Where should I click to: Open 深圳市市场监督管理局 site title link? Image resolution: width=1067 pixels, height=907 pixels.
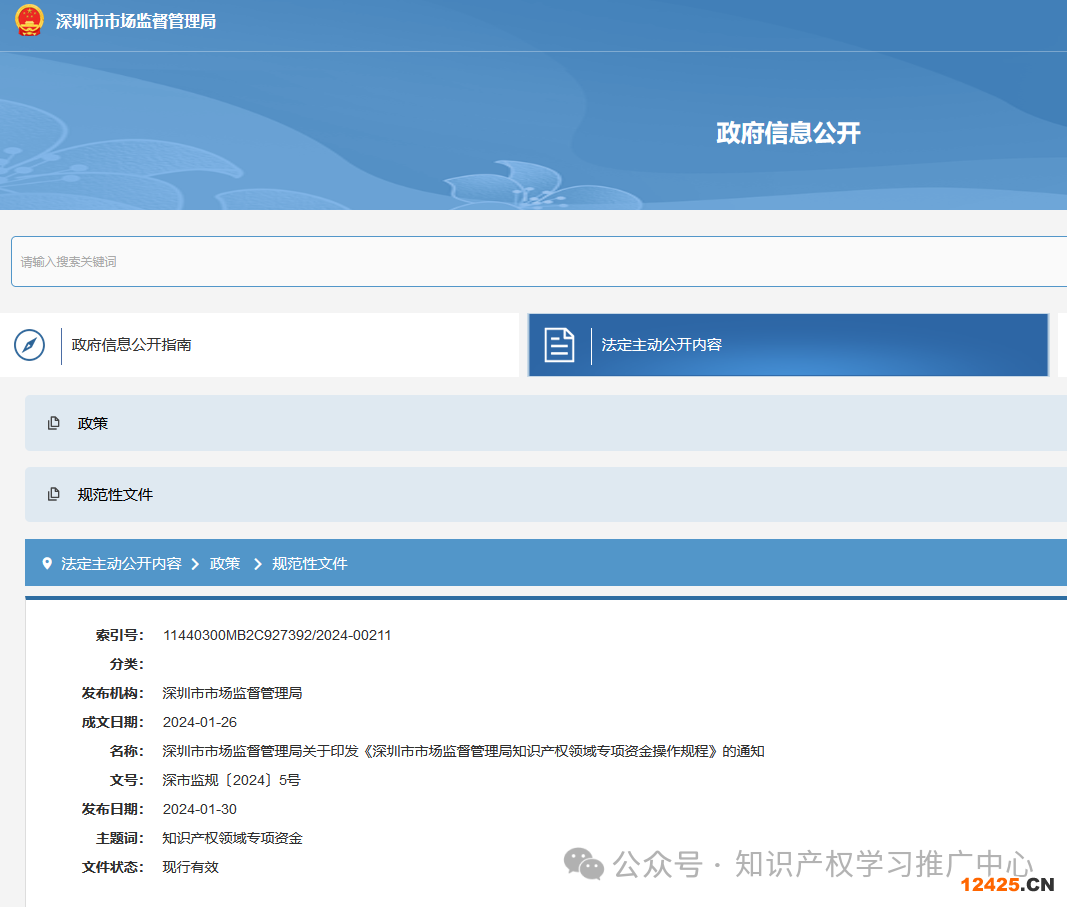136,22
